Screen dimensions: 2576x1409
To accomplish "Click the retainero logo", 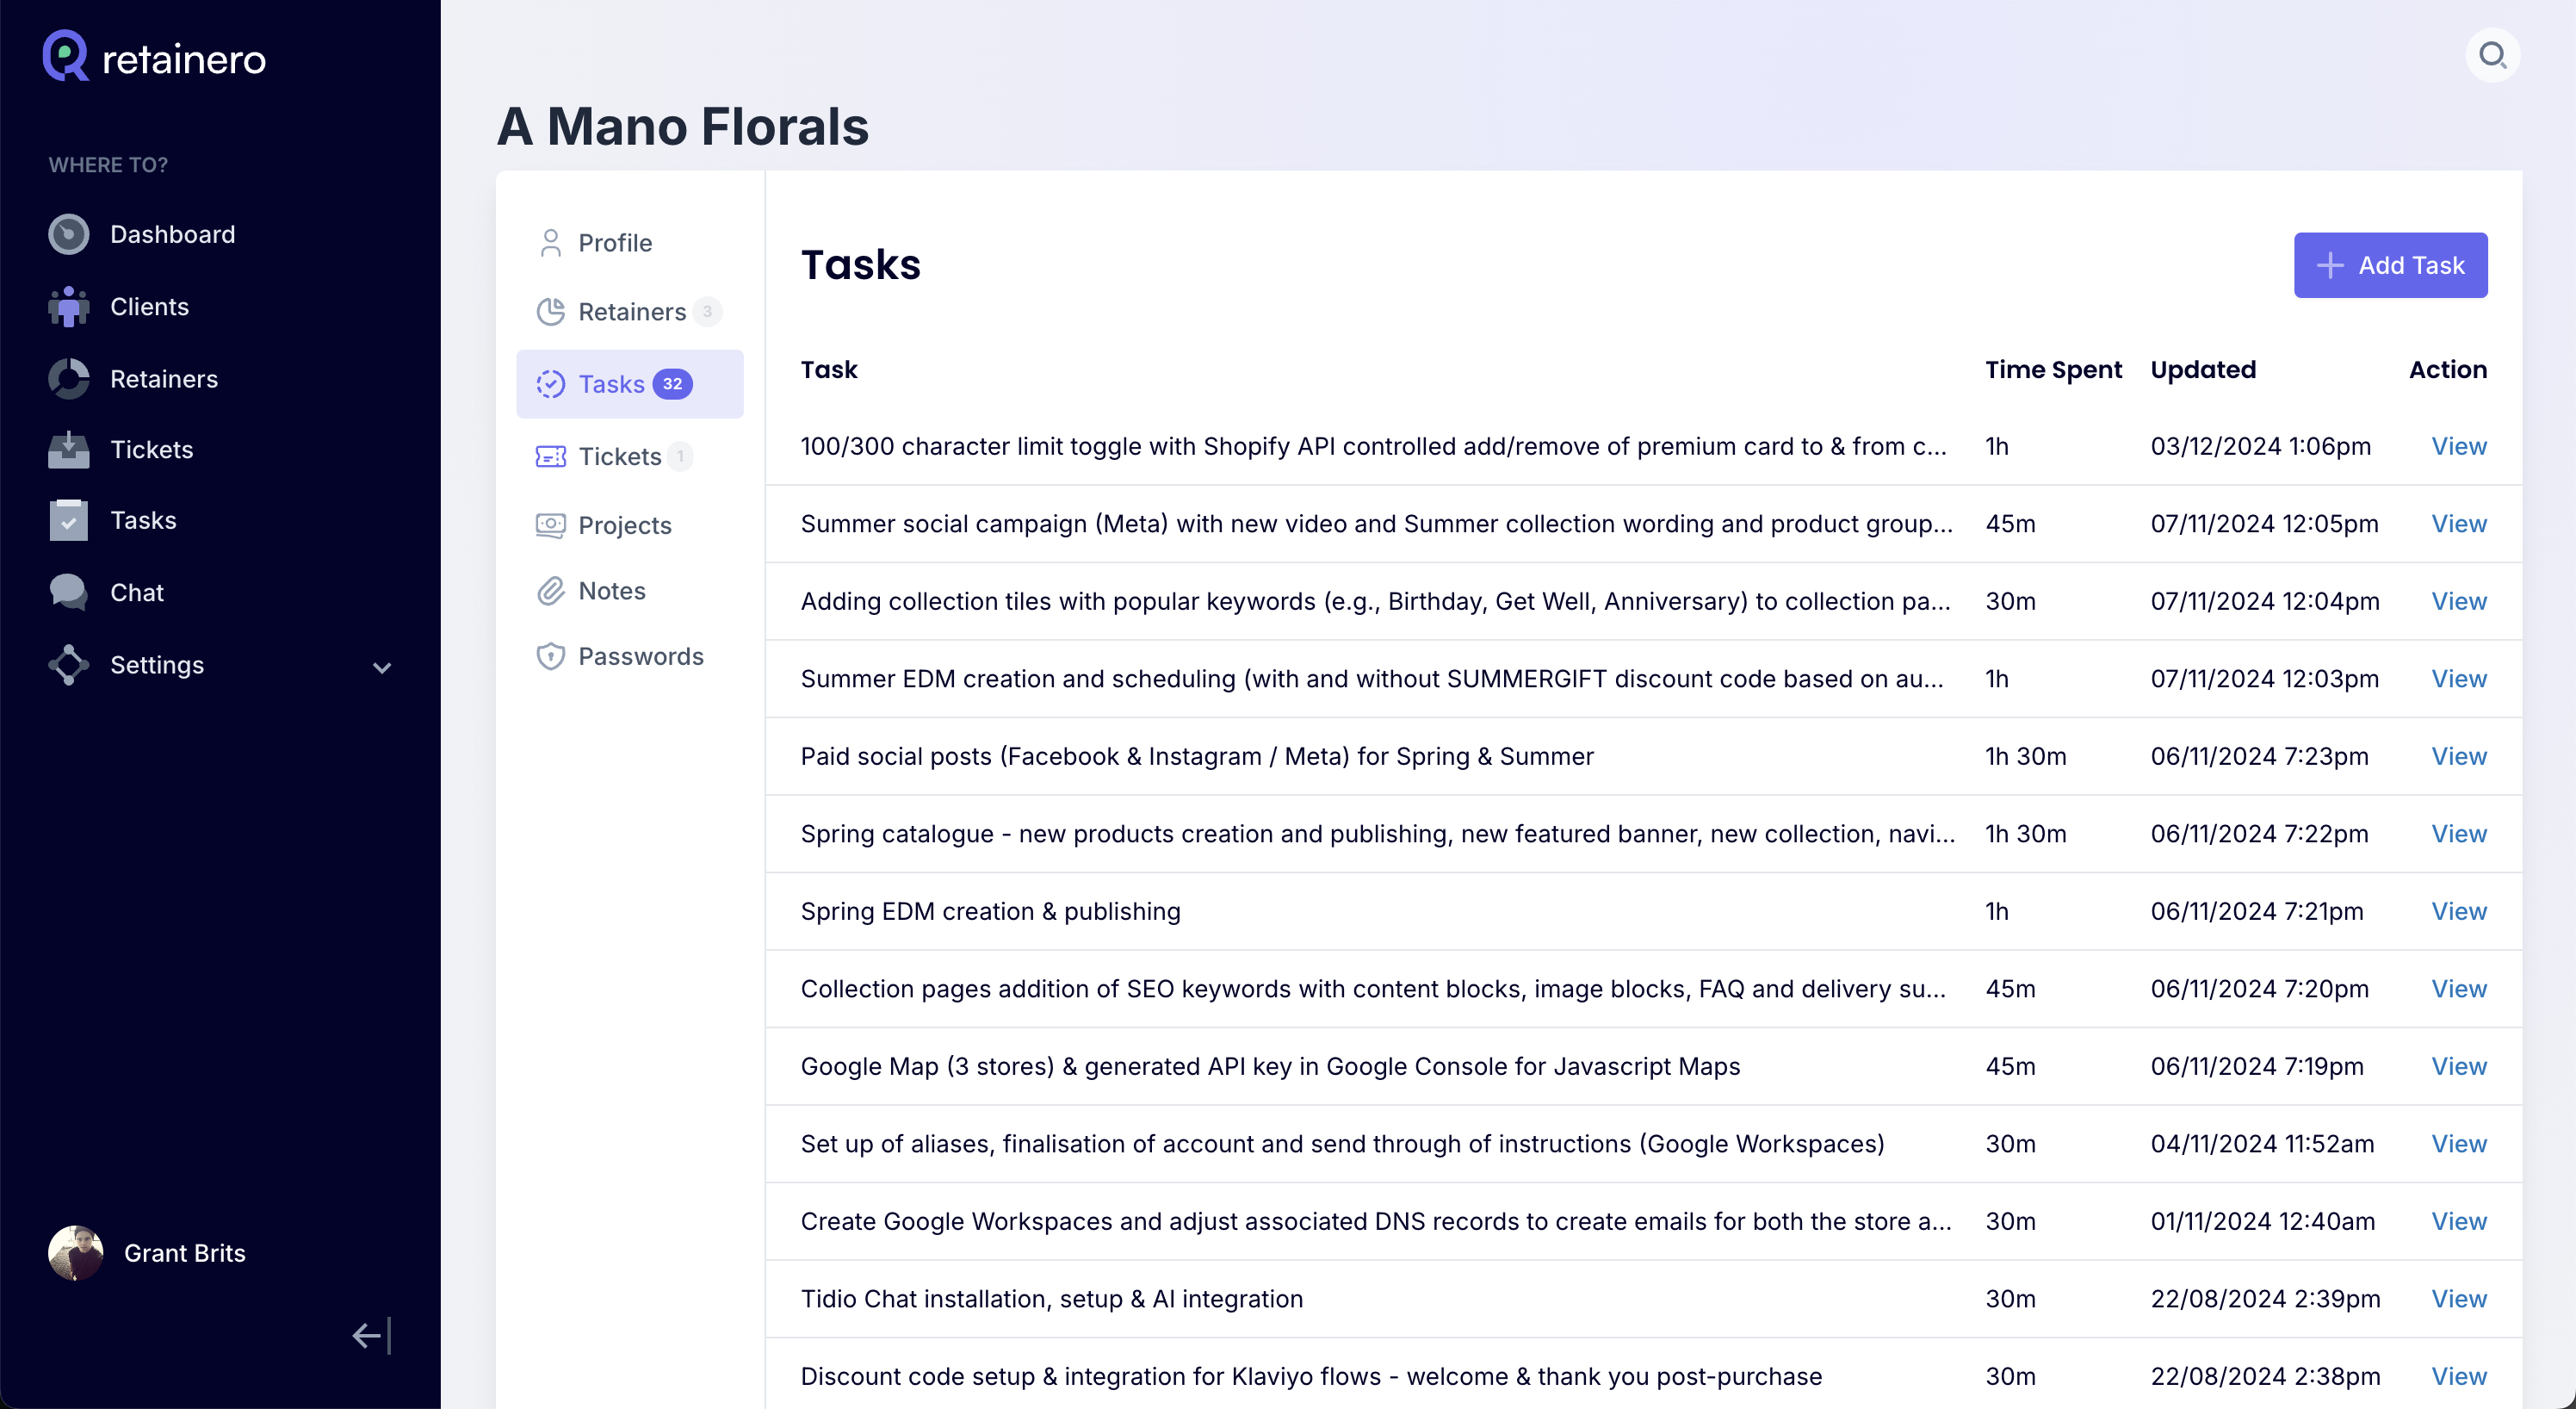I will point(155,57).
